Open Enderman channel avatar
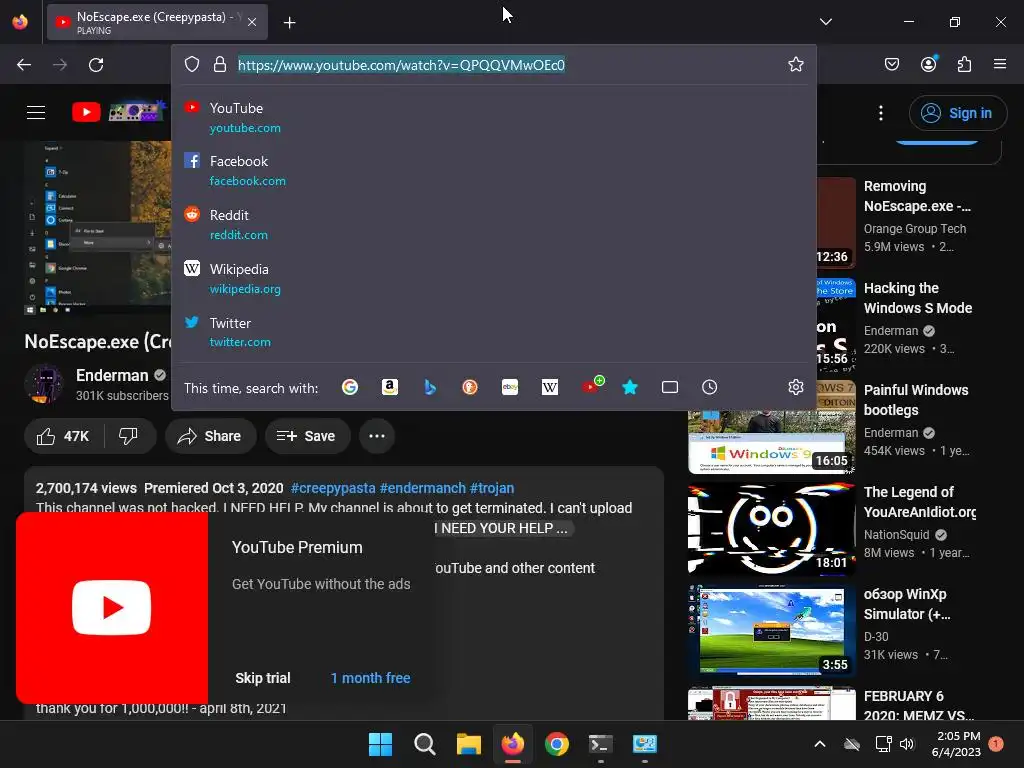This screenshot has height=768, width=1024. 44,383
